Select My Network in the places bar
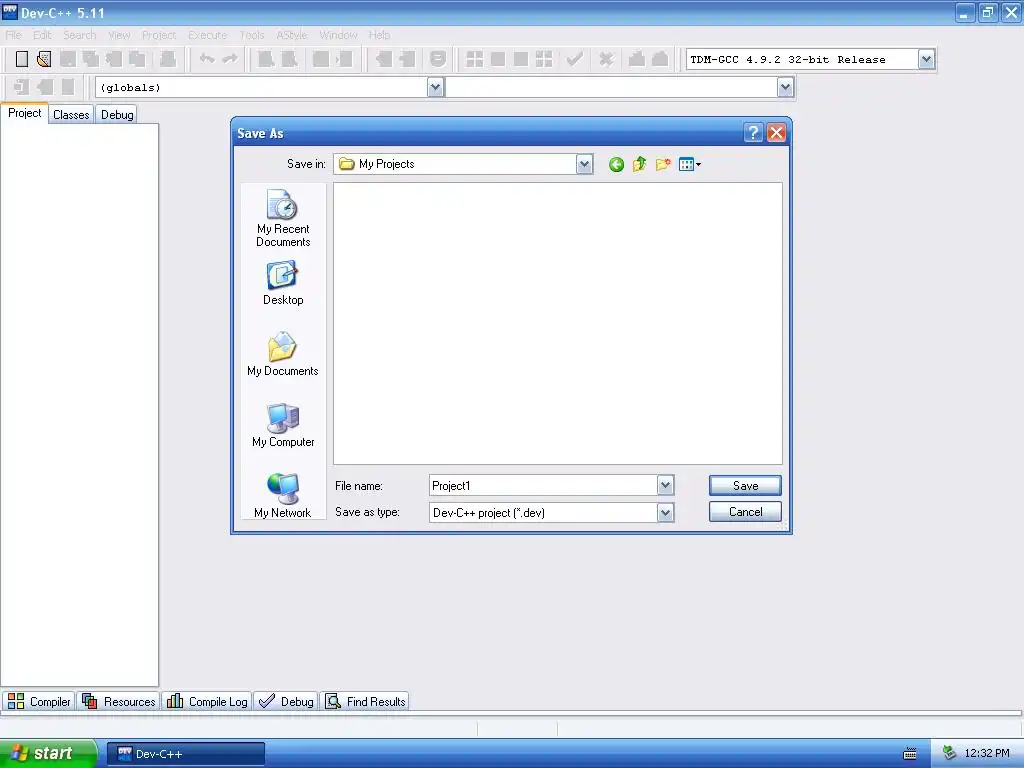The height and width of the screenshot is (768, 1024). [x=283, y=496]
